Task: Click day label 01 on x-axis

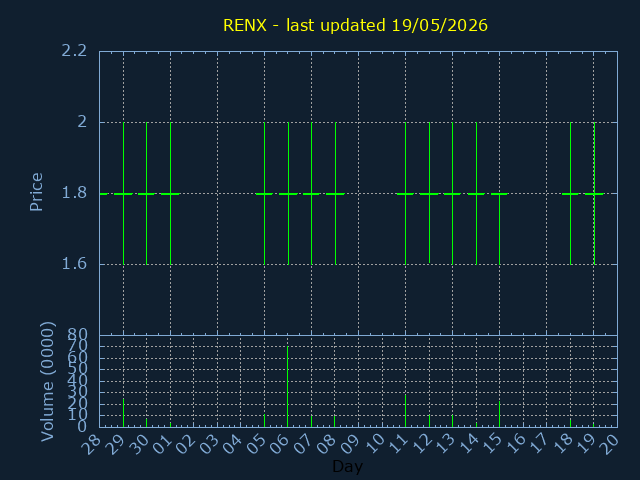Action: coord(162,444)
